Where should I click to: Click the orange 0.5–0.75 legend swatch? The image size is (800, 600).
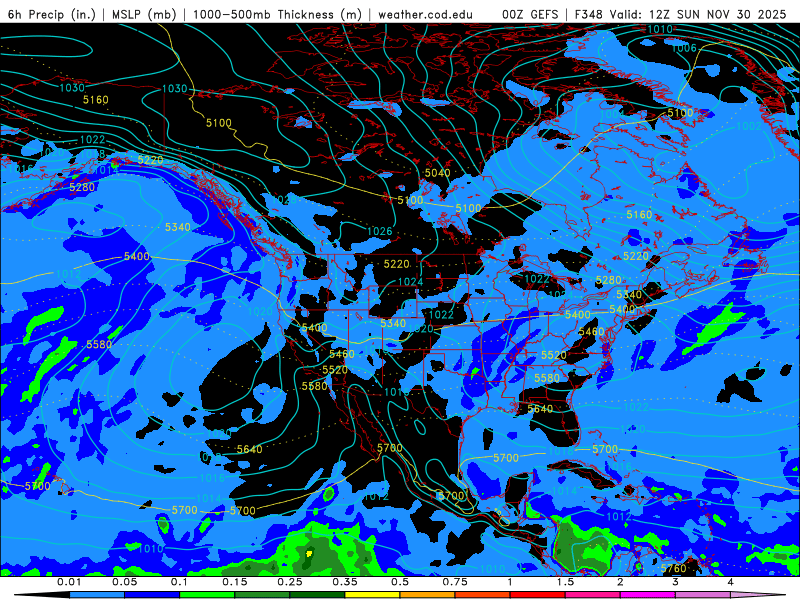tap(428, 595)
